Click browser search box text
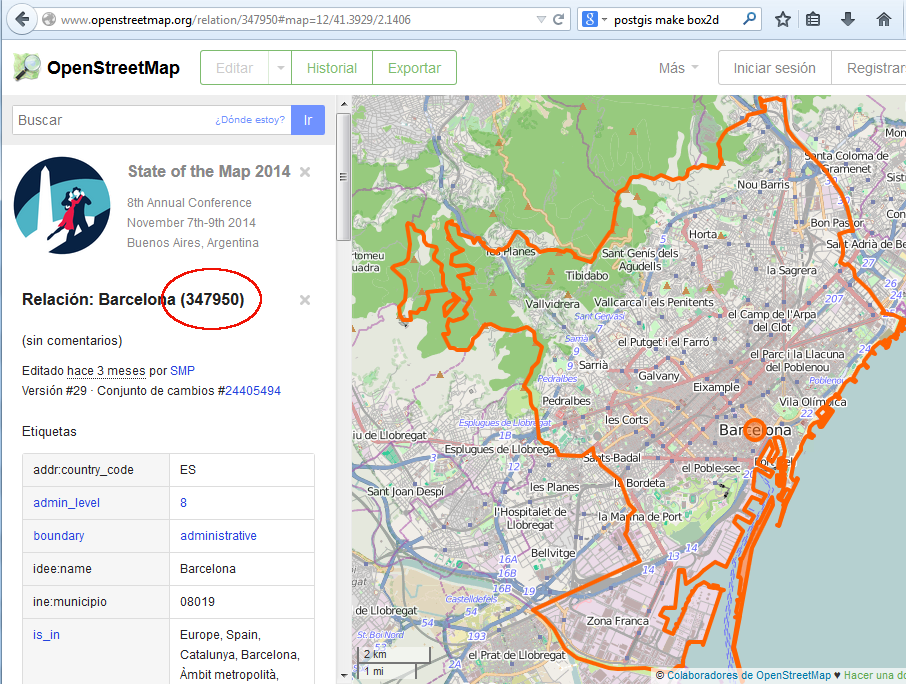906x684 pixels. 666,20
